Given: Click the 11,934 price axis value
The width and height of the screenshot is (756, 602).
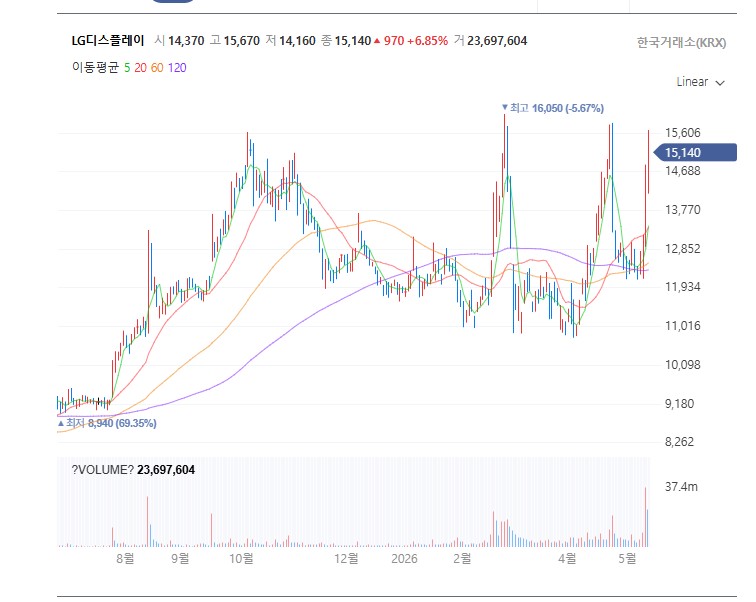Looking at the screenshot, I should (683, 287).
